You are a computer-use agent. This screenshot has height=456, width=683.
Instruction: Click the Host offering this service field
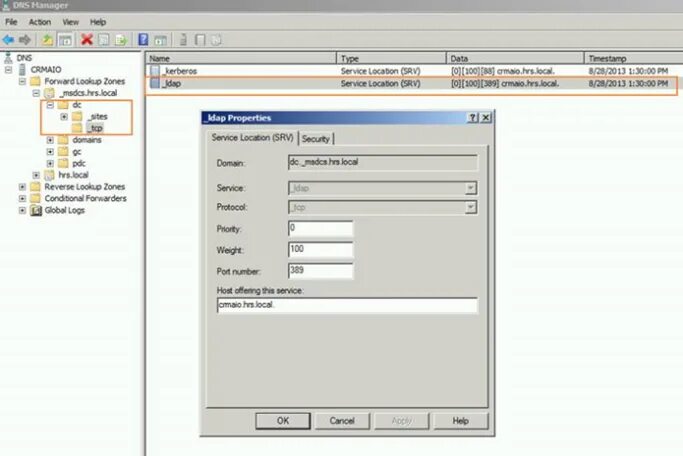click(x=347, y=305)
